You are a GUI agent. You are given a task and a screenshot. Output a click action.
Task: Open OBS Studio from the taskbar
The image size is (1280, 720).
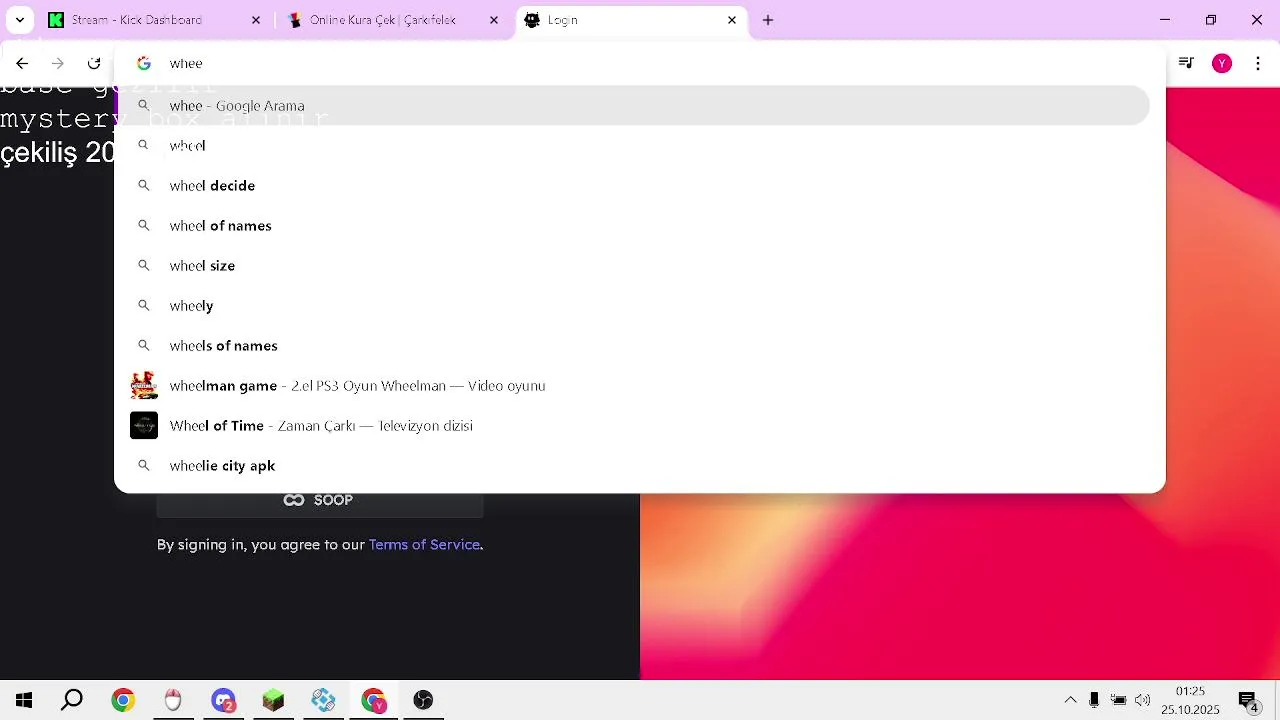423,700
